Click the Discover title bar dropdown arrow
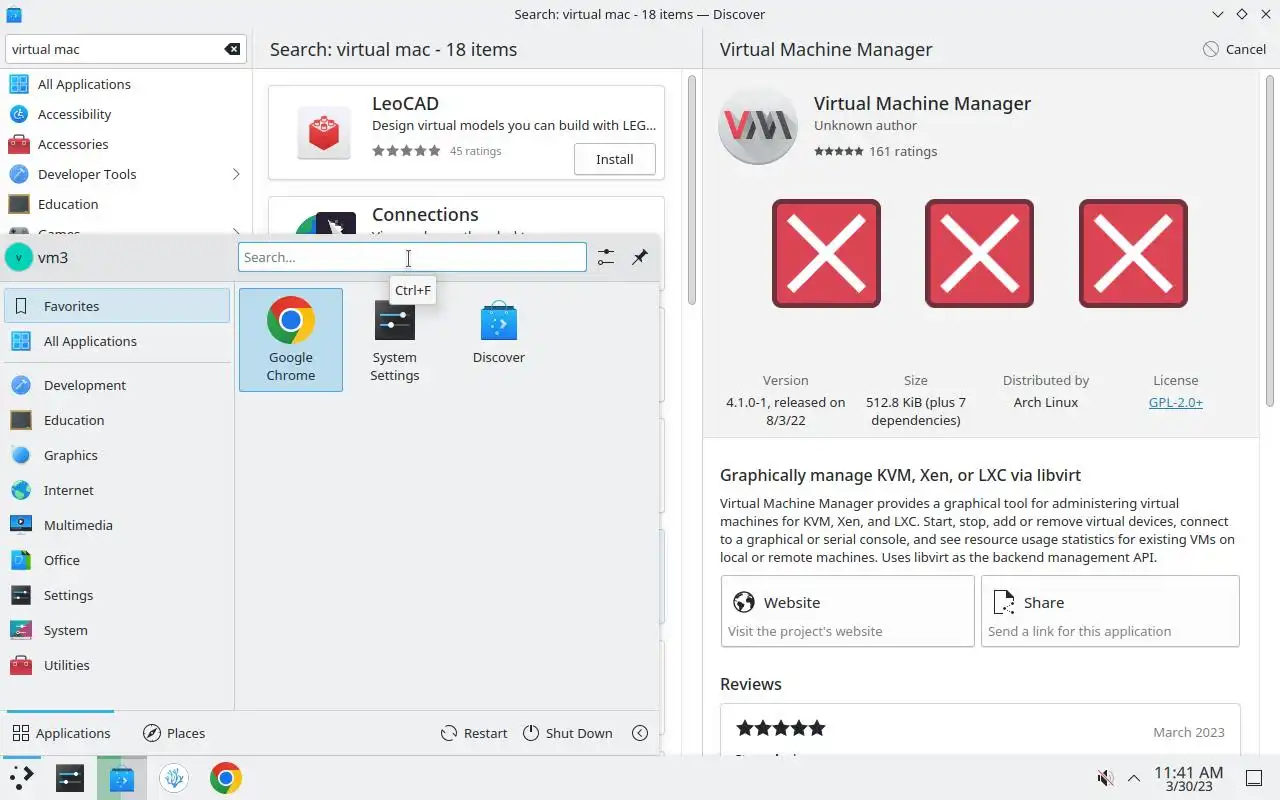This screenshot has width=1280, height=800. (1217, 14)
